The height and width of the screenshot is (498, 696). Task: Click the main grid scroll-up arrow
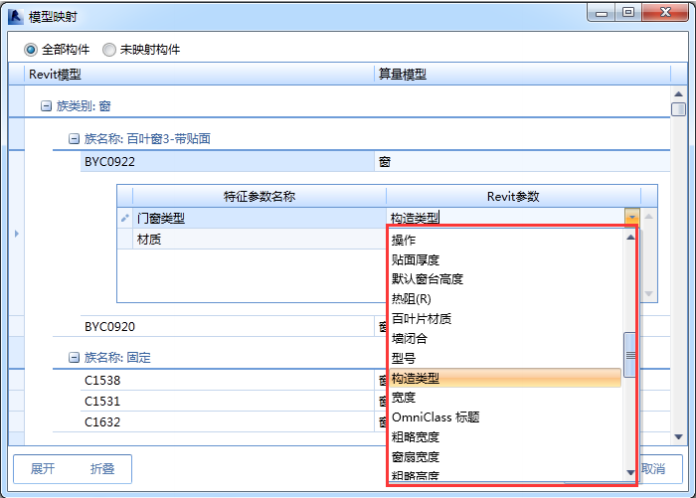coord(678,94)
